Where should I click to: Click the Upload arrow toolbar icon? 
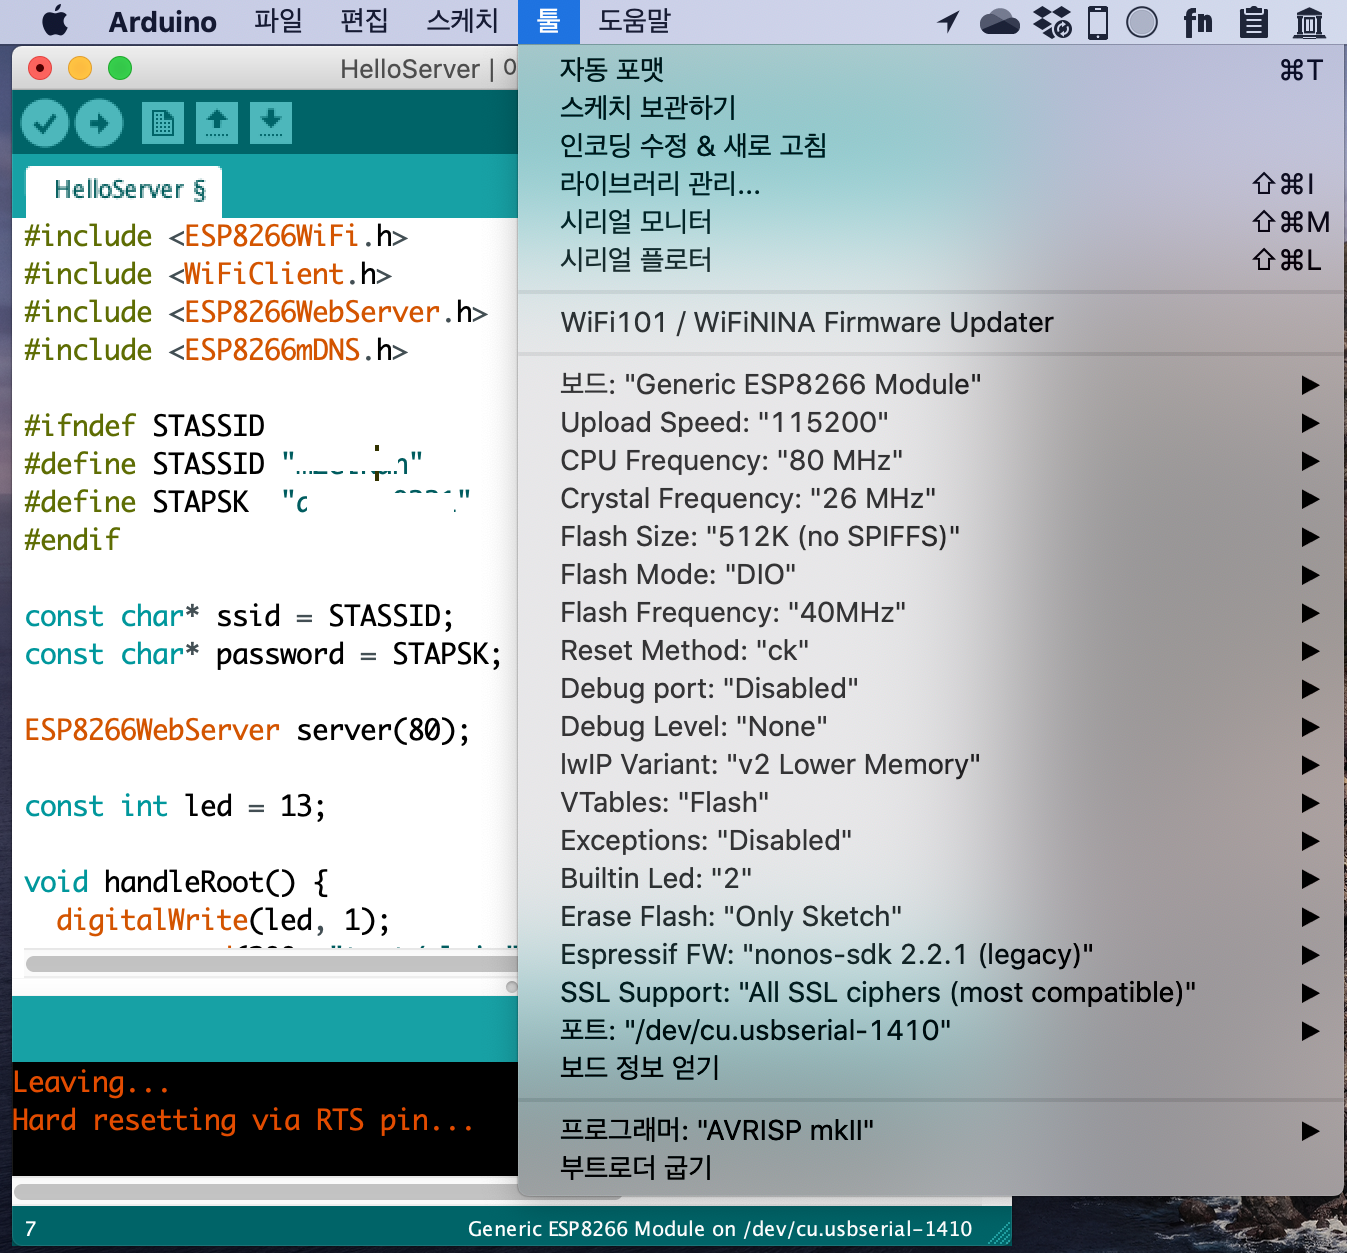(99, 124)
